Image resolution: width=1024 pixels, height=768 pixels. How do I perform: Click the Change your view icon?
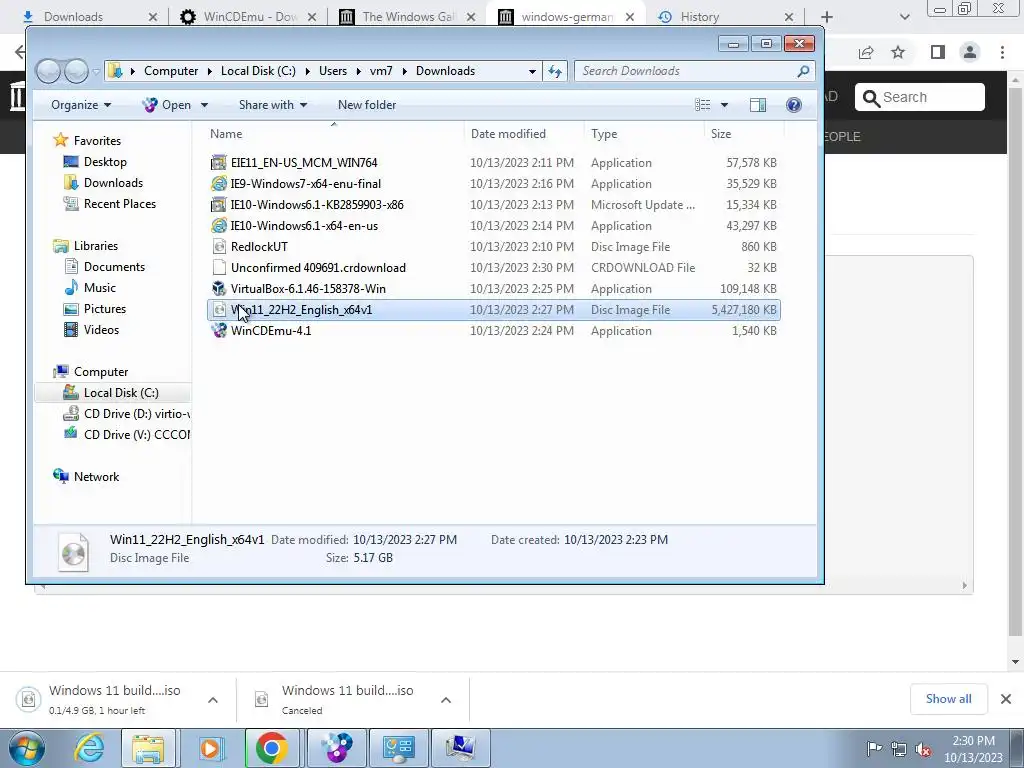pyautogui.click(x=703, y=104)
